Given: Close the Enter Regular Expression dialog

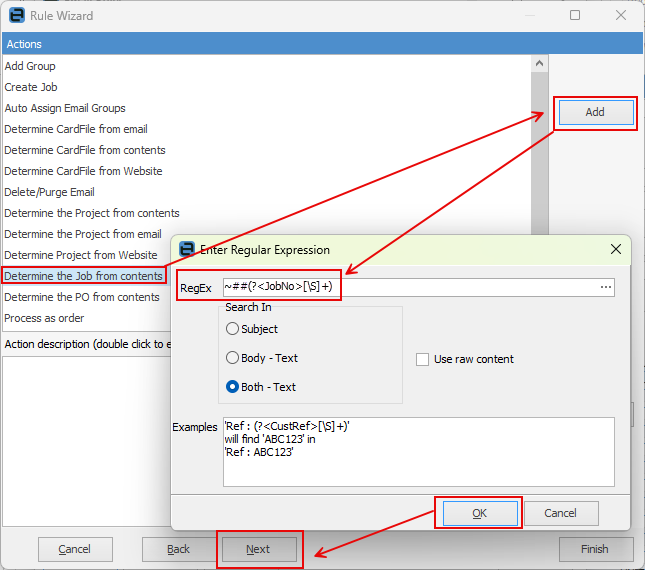Looking at the screenshot, I should click(x=615, y=249).
